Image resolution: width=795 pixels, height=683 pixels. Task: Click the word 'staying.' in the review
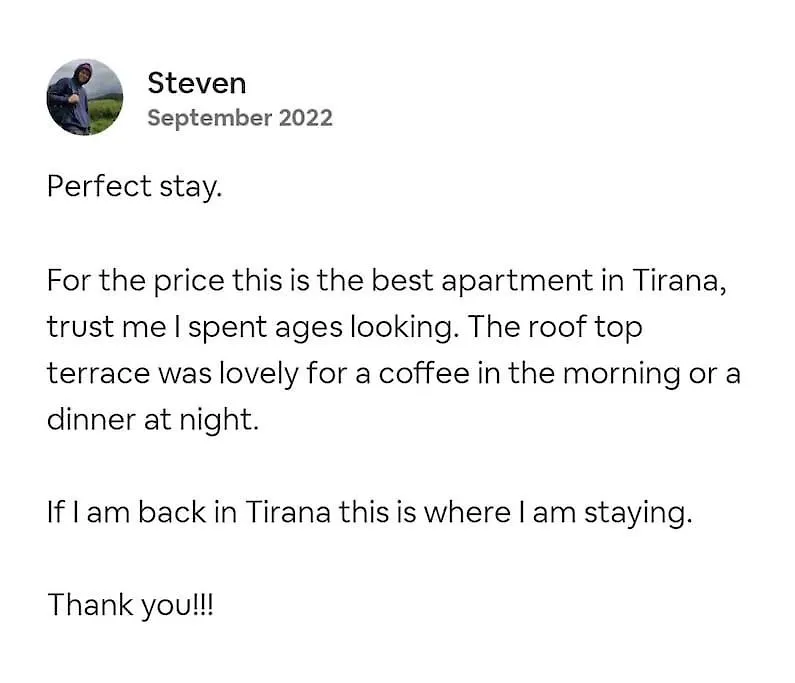[638, 513]
